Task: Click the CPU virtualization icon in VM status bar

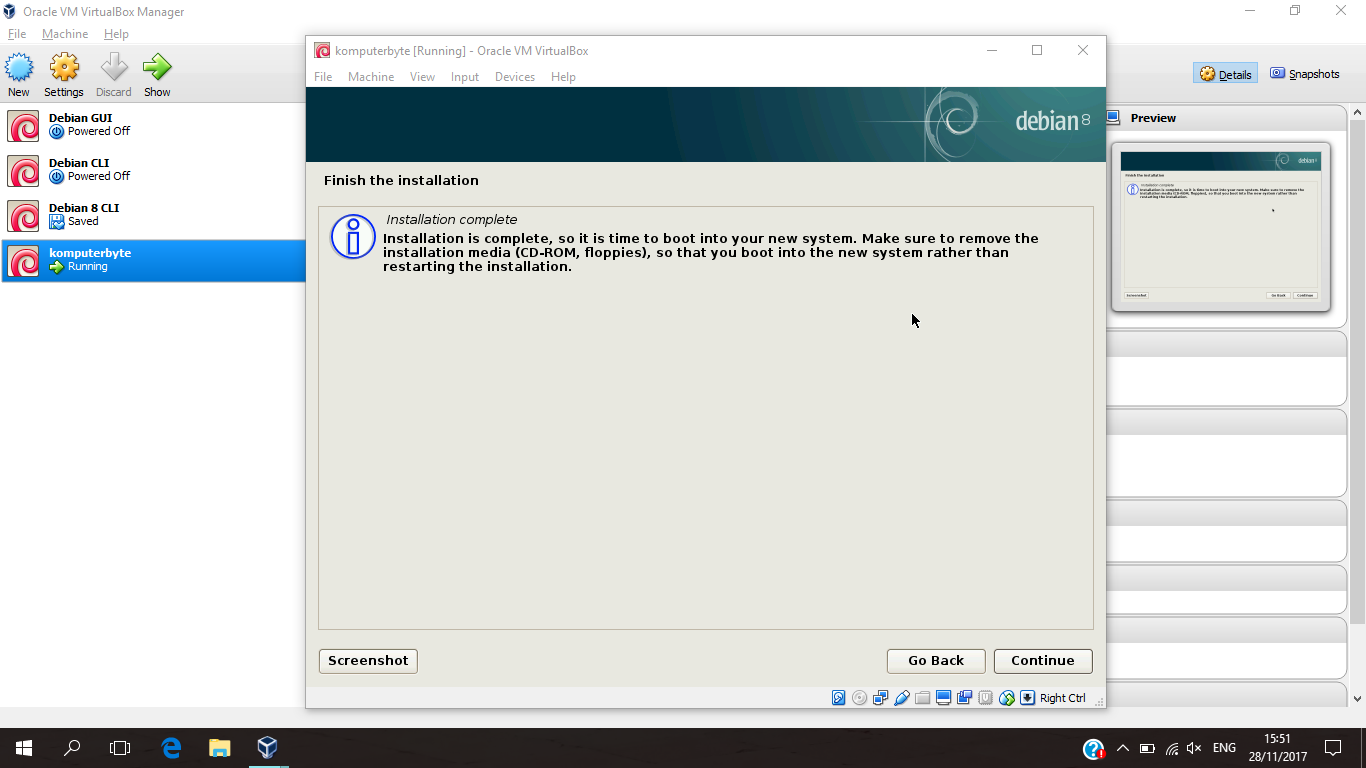Action: point(985,698)
